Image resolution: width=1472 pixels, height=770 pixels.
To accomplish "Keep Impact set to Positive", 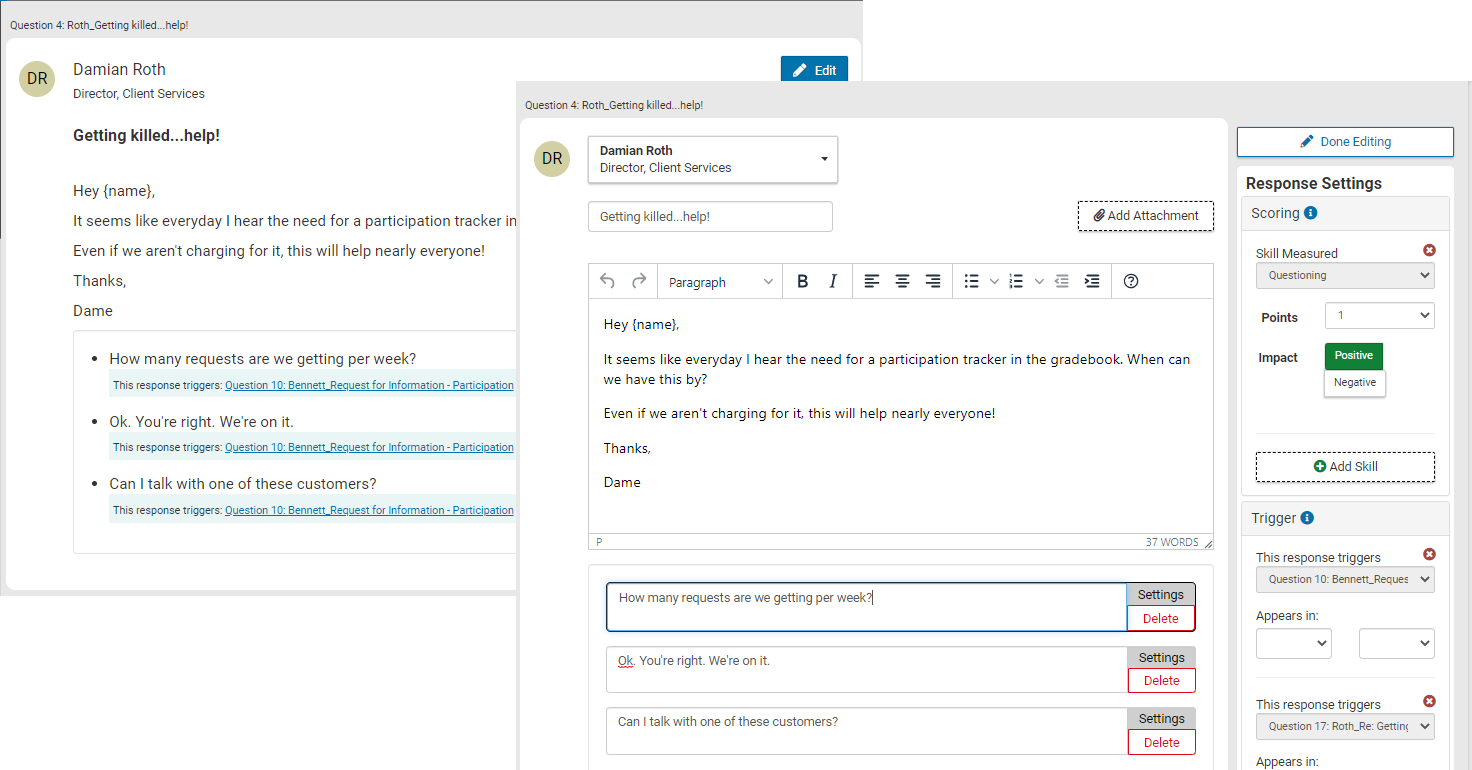I will click(1353, 355).
